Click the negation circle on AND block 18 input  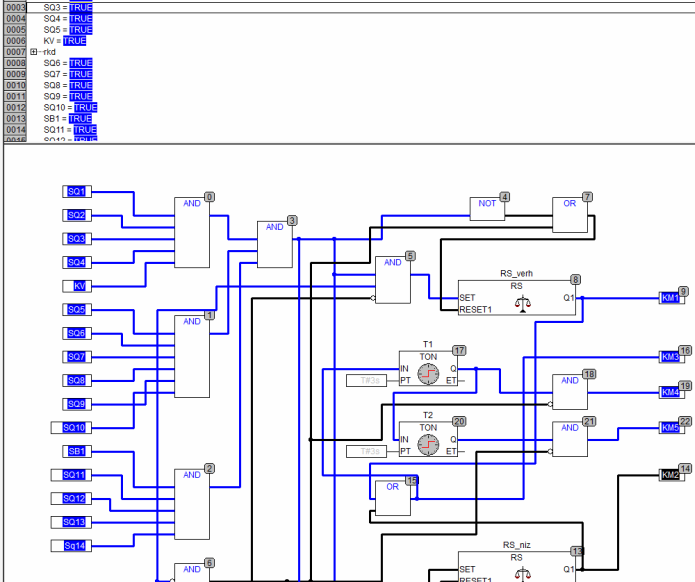550,404
